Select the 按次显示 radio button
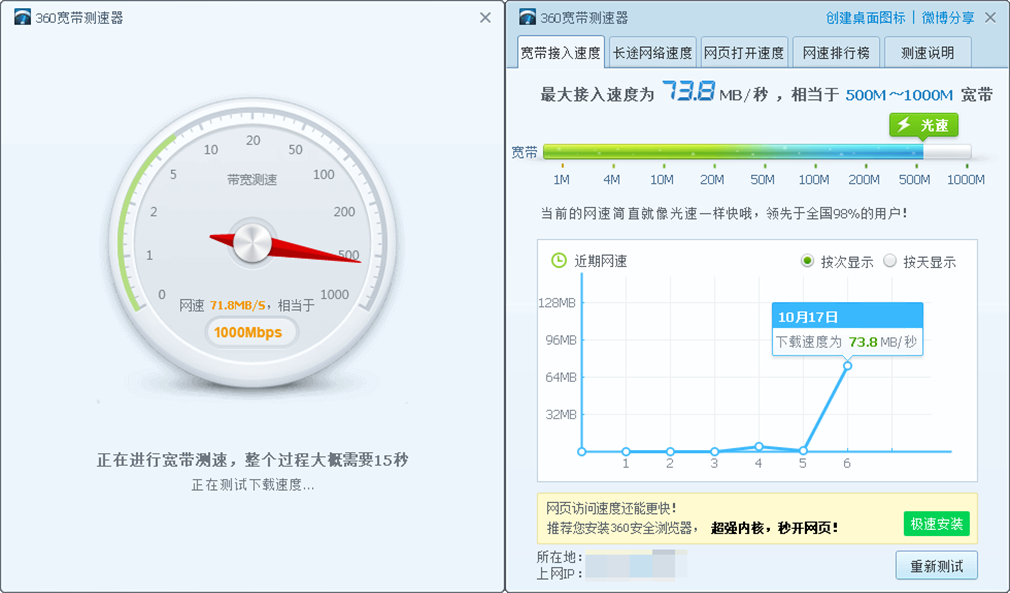 pyautogui.click(x=807, y=261)
